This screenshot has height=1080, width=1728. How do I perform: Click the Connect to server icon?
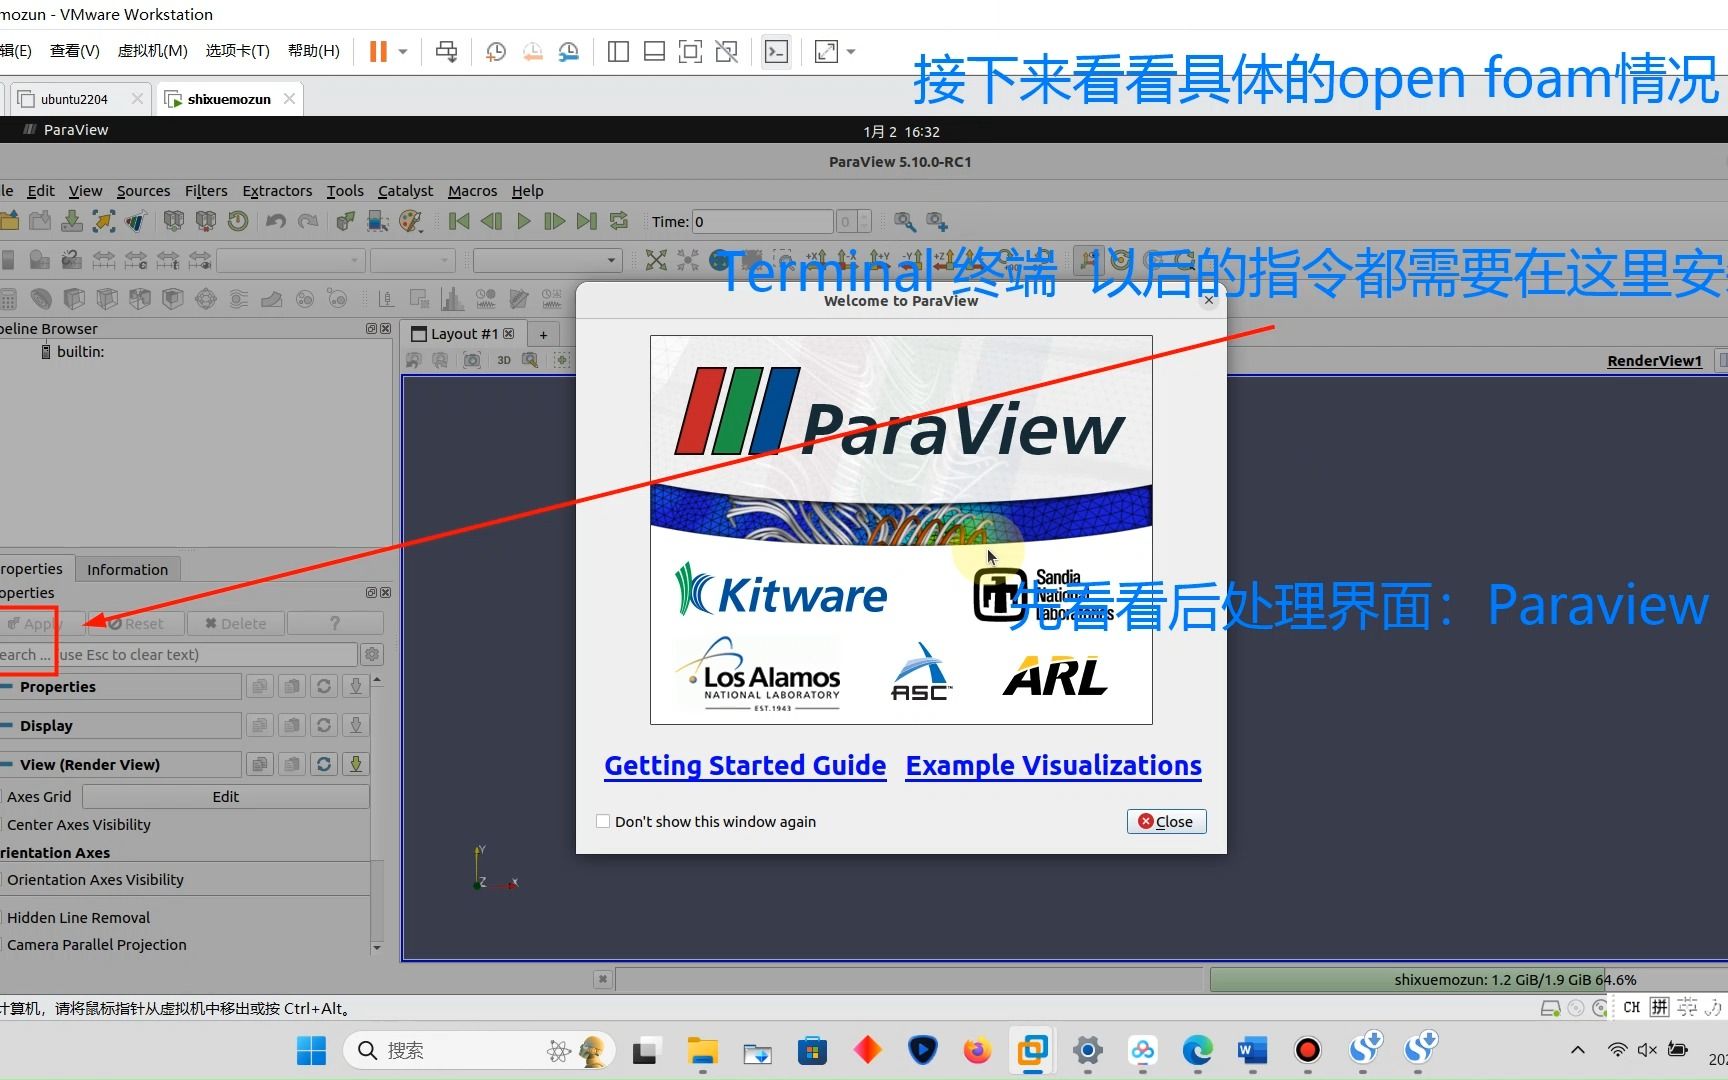tap(173, 221)
